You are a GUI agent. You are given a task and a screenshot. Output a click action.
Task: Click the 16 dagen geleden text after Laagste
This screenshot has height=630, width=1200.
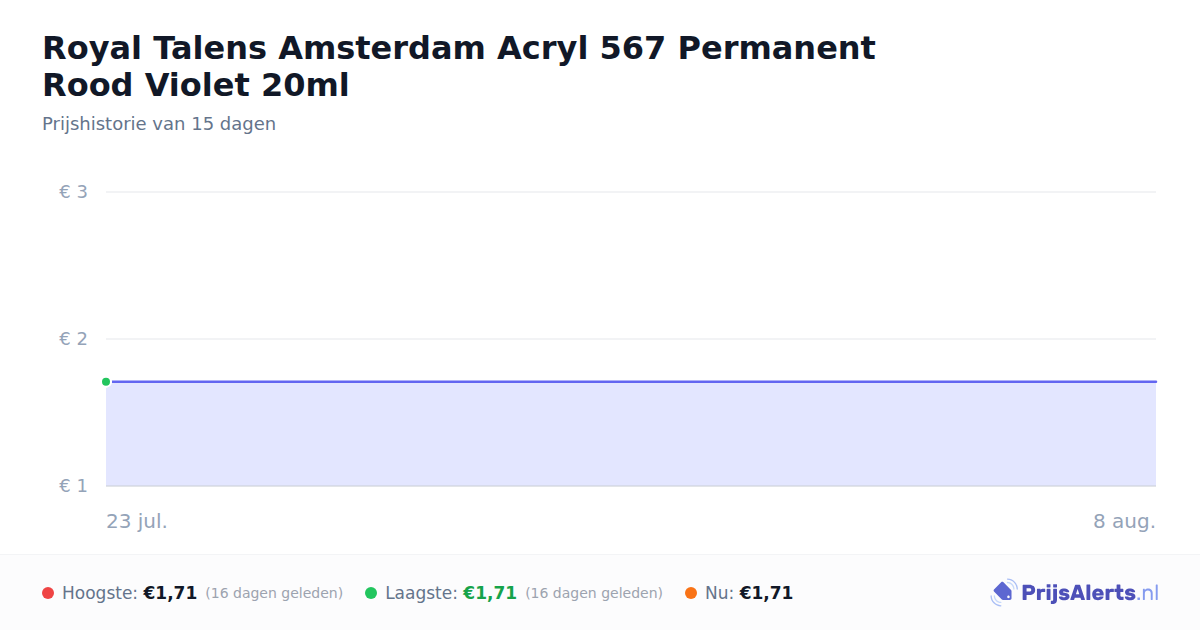594,593
